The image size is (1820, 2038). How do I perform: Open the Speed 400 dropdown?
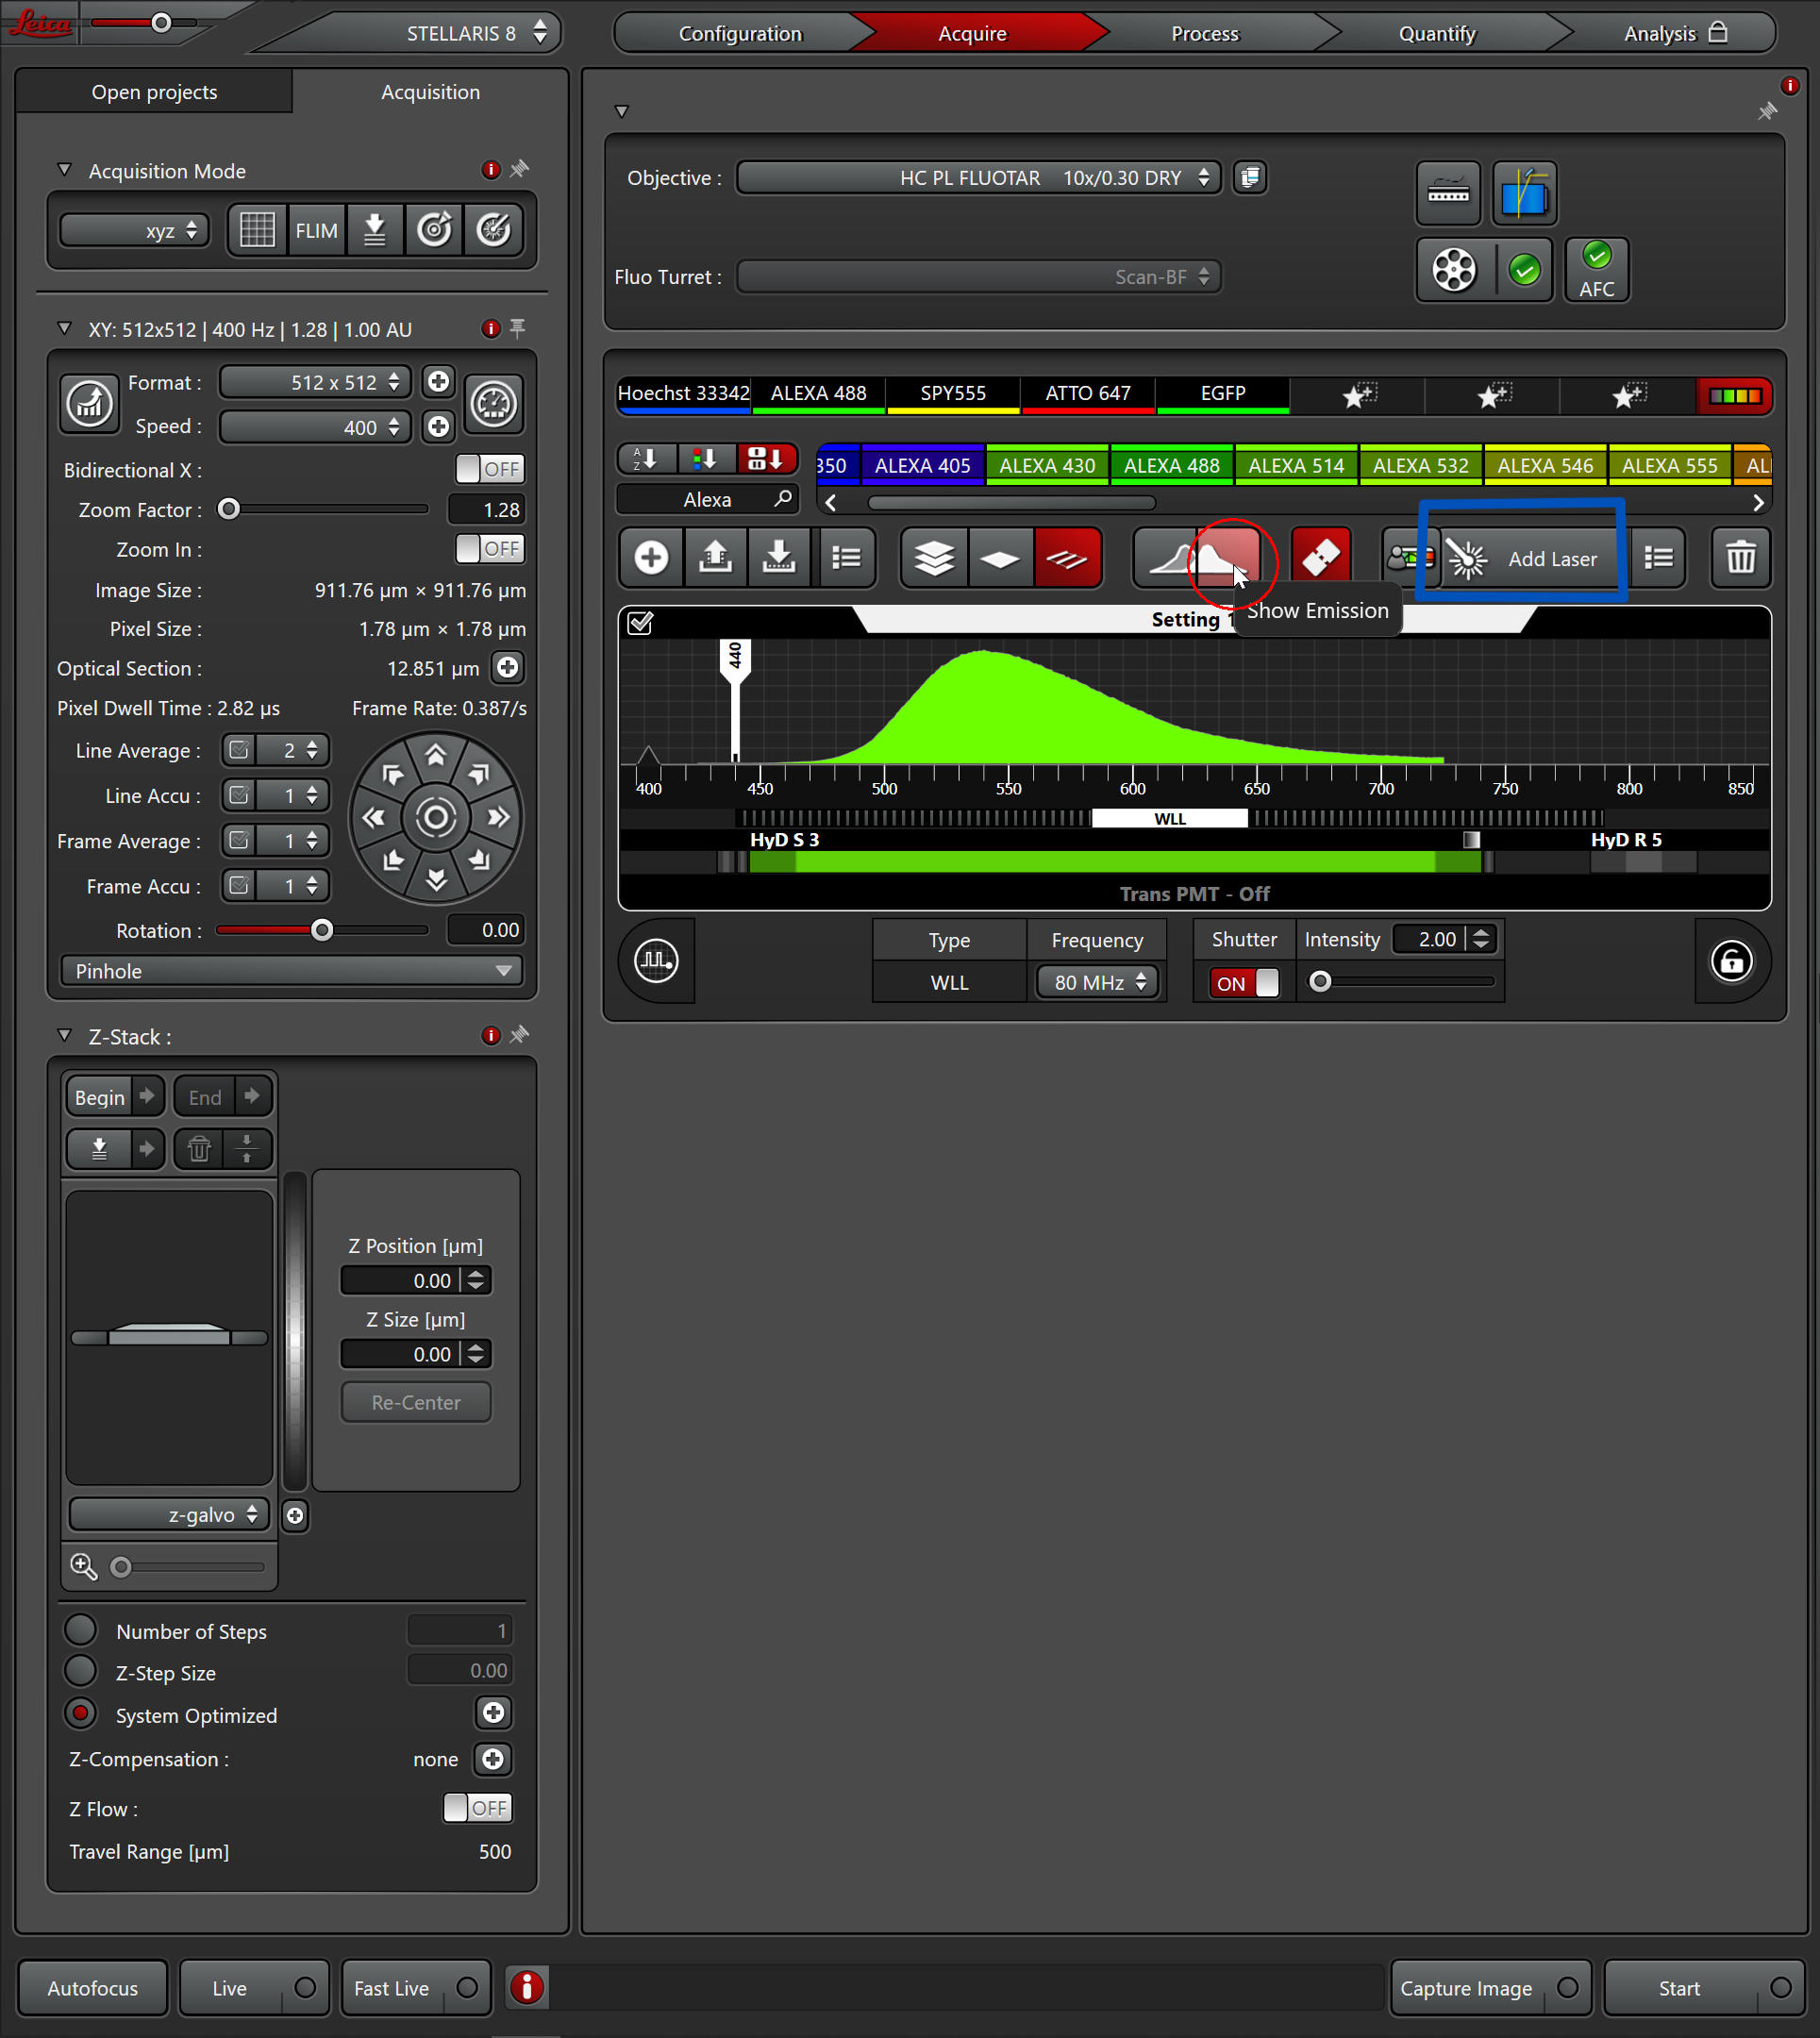315,427
